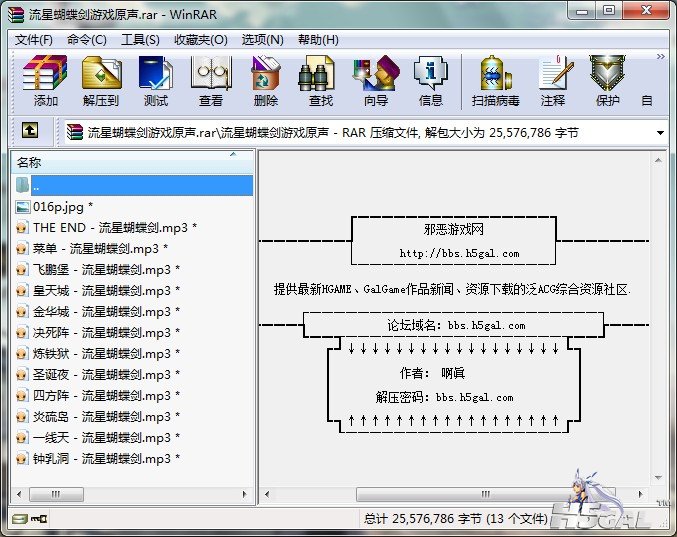Click 名称 column sort arrow
Screen dimensions: 677x537
233,154
